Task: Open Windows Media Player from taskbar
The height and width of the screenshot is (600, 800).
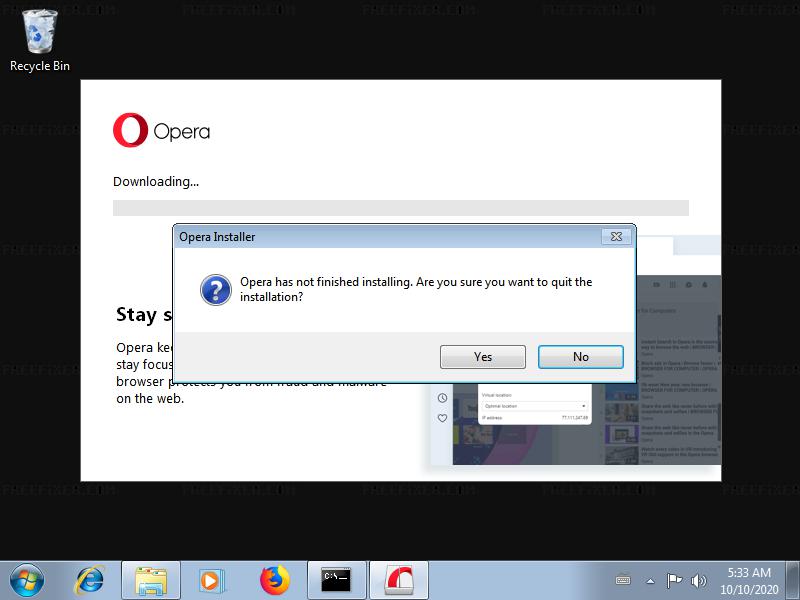Action: point(211,580)
